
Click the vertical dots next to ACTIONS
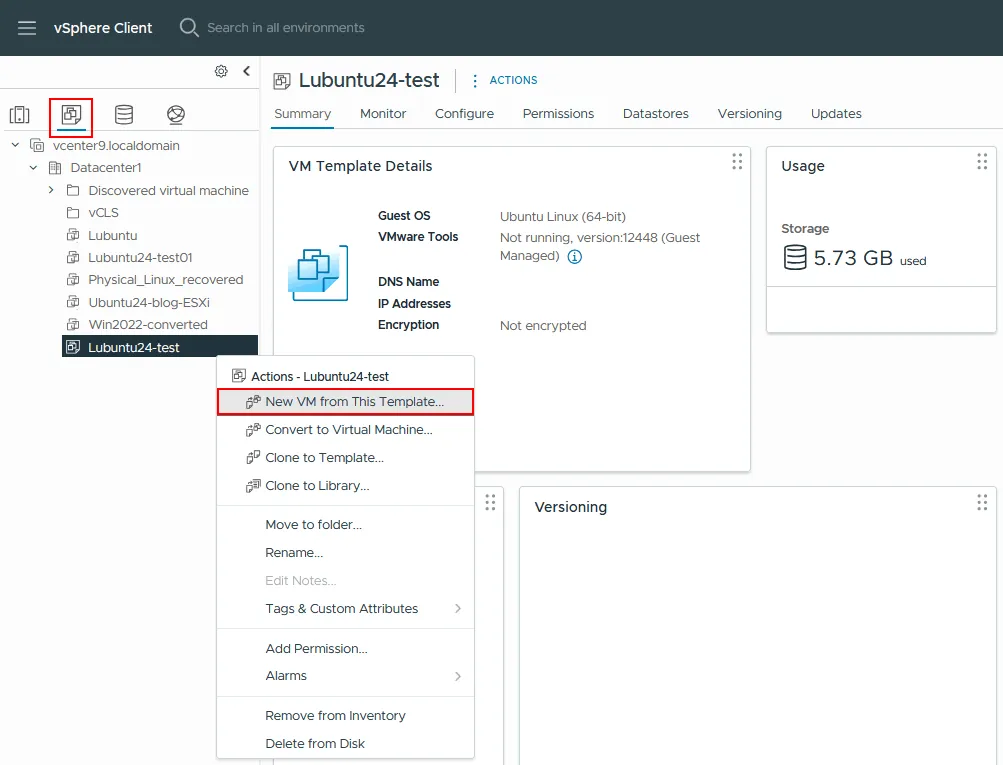pyautogui.click(x=475, y=81)
